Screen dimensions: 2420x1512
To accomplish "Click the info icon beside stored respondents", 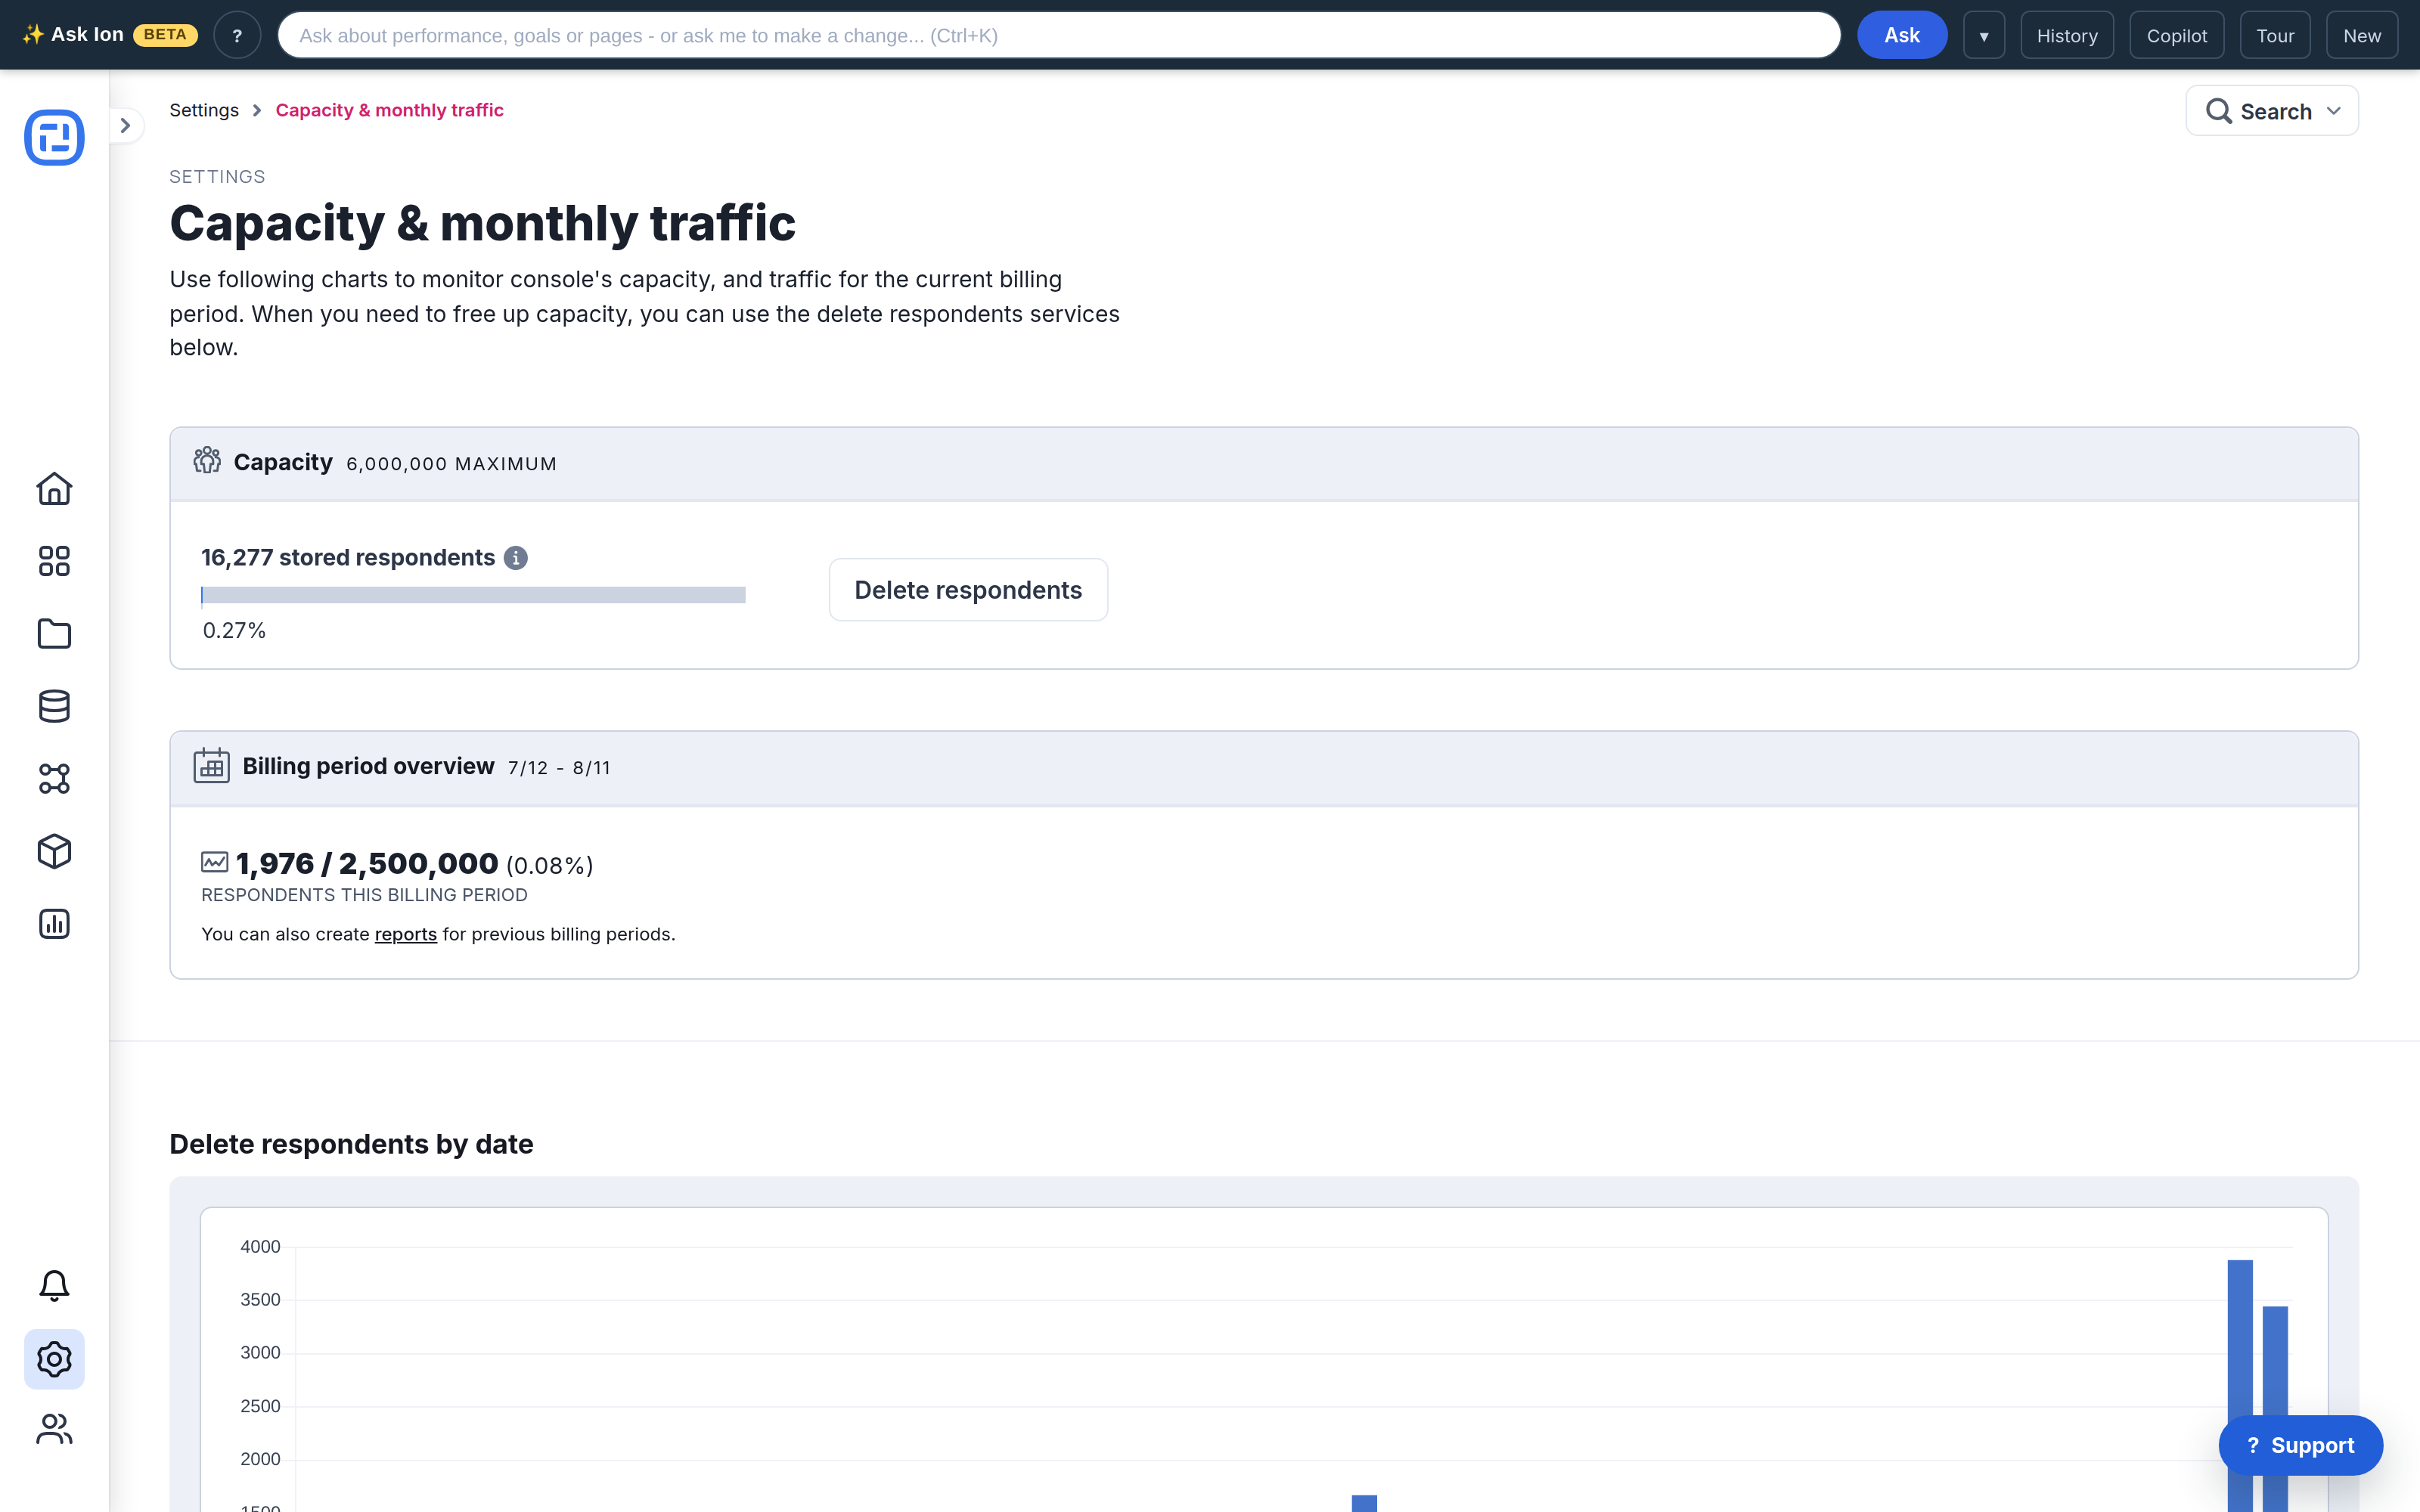I will (515, 558).
